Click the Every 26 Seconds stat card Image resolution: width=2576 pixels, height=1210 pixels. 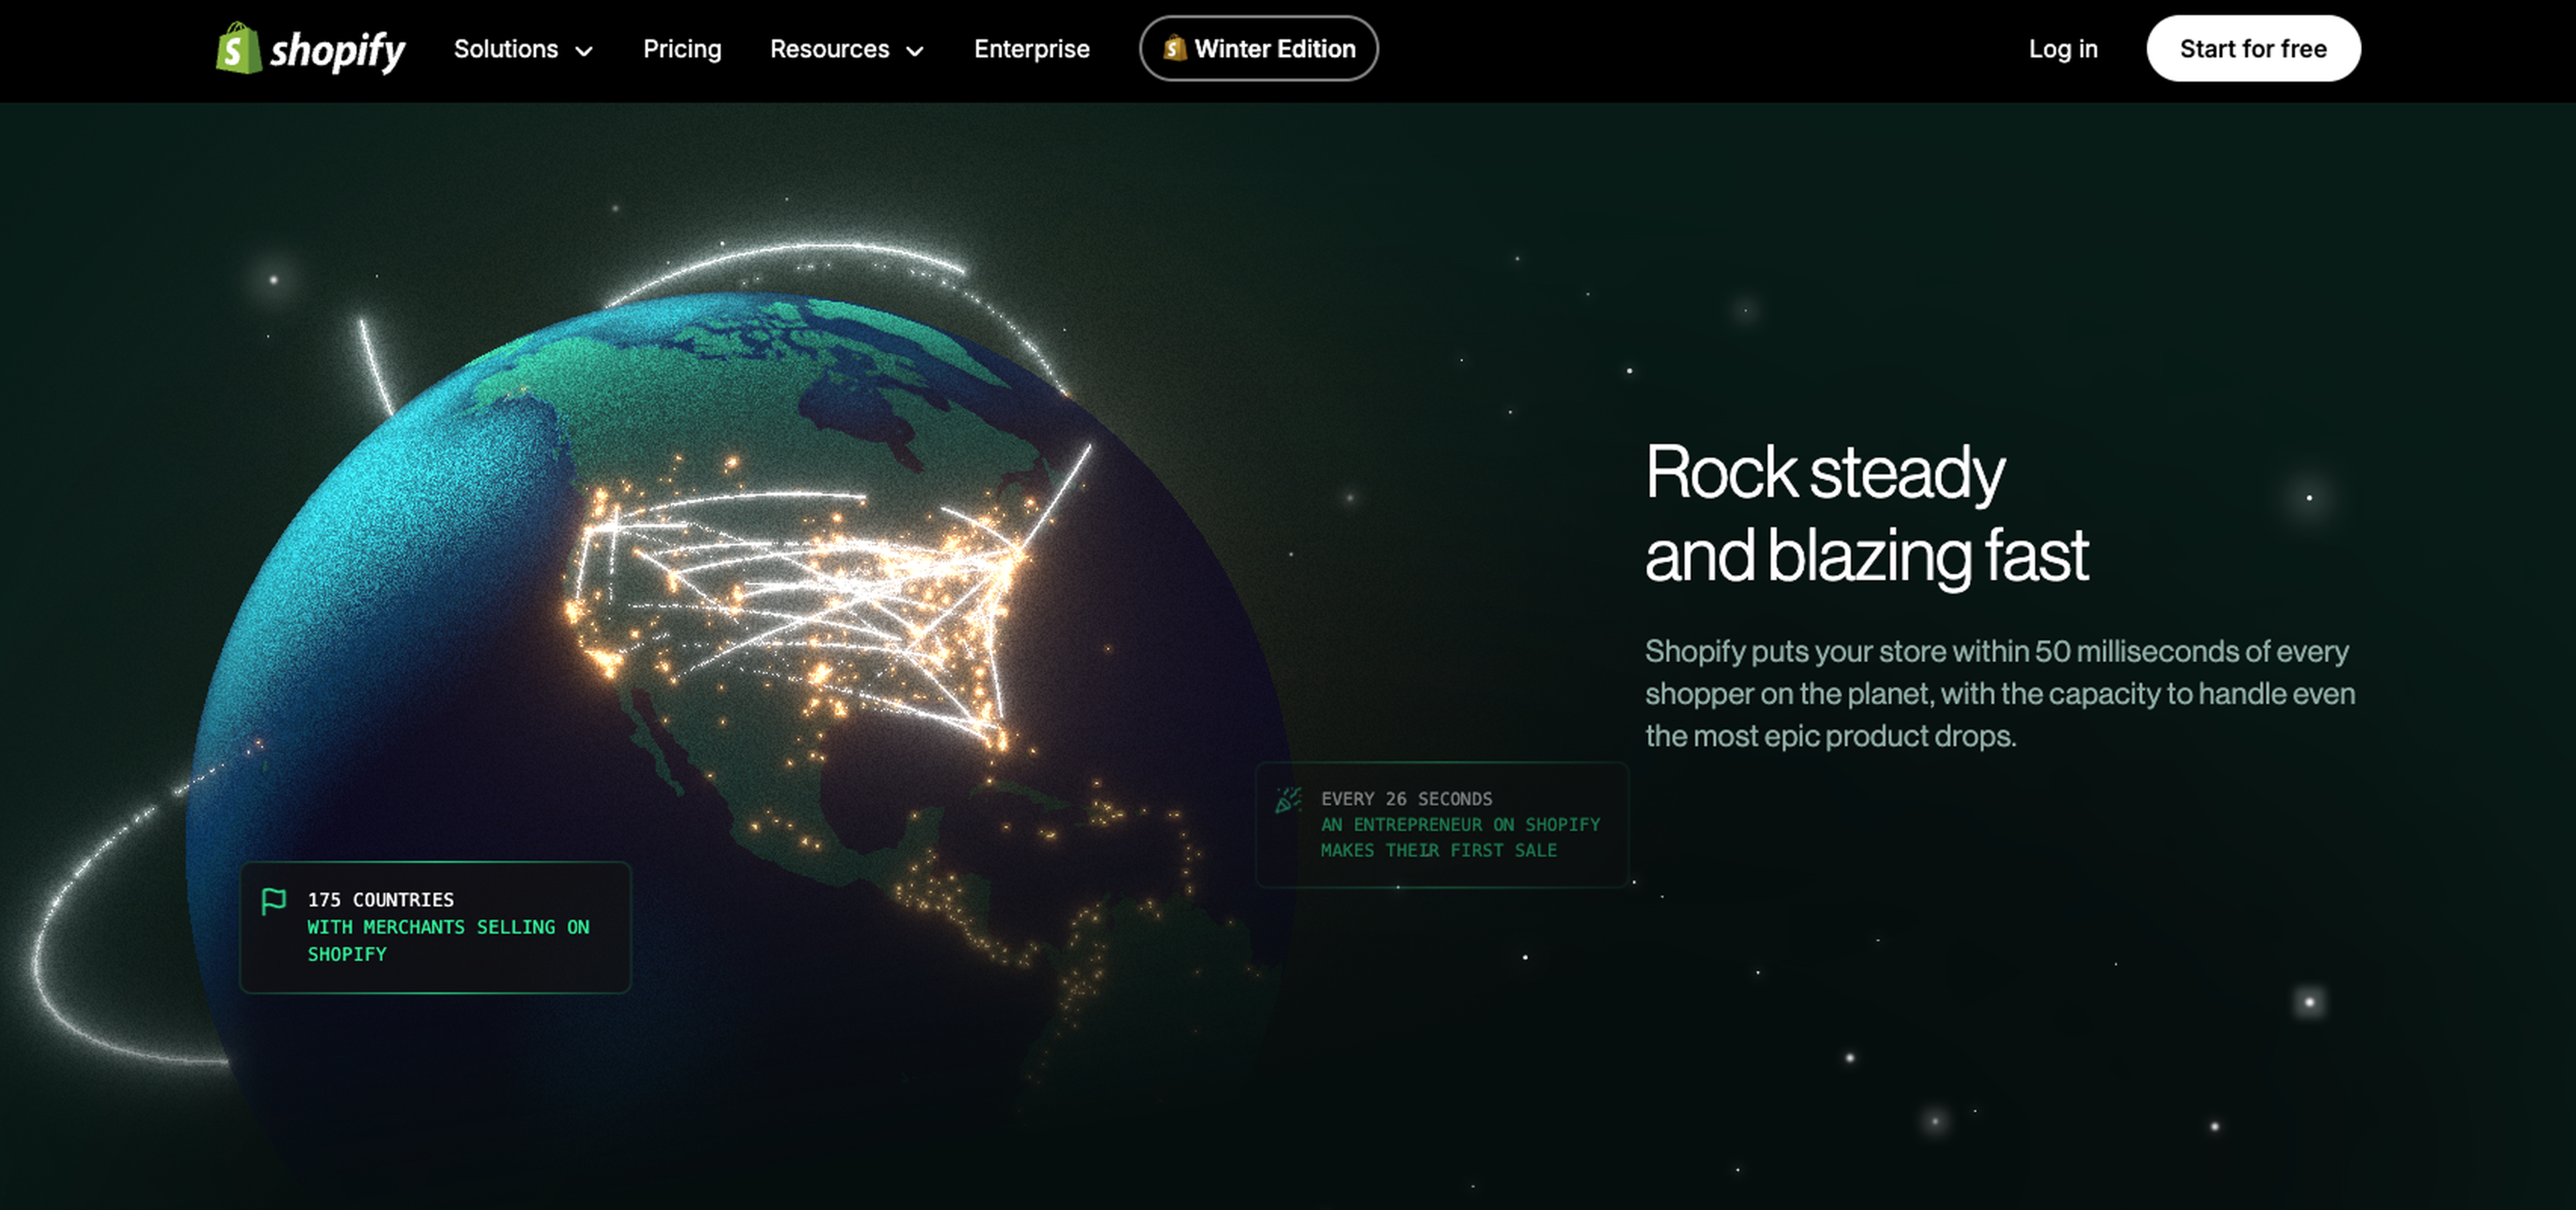tap(1441, 825)
